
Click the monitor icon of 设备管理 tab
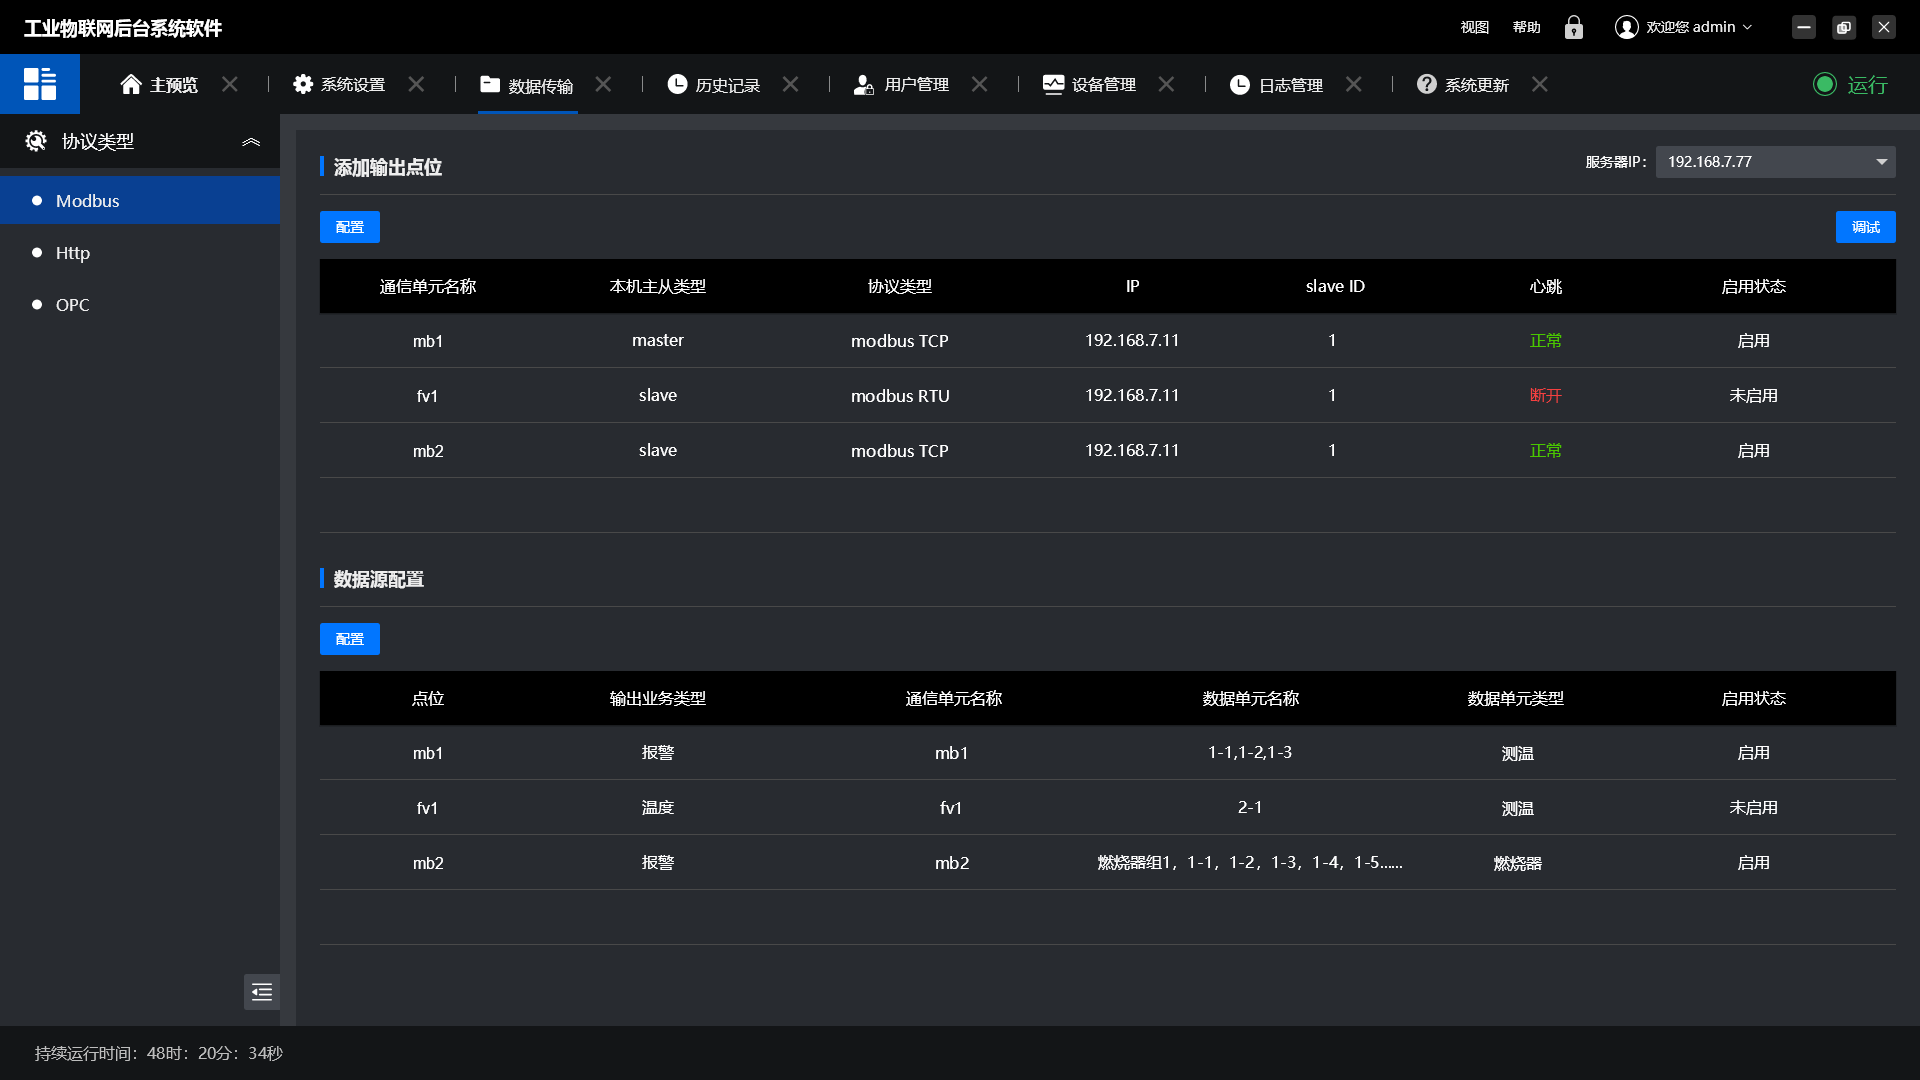tap(1053, 85)
